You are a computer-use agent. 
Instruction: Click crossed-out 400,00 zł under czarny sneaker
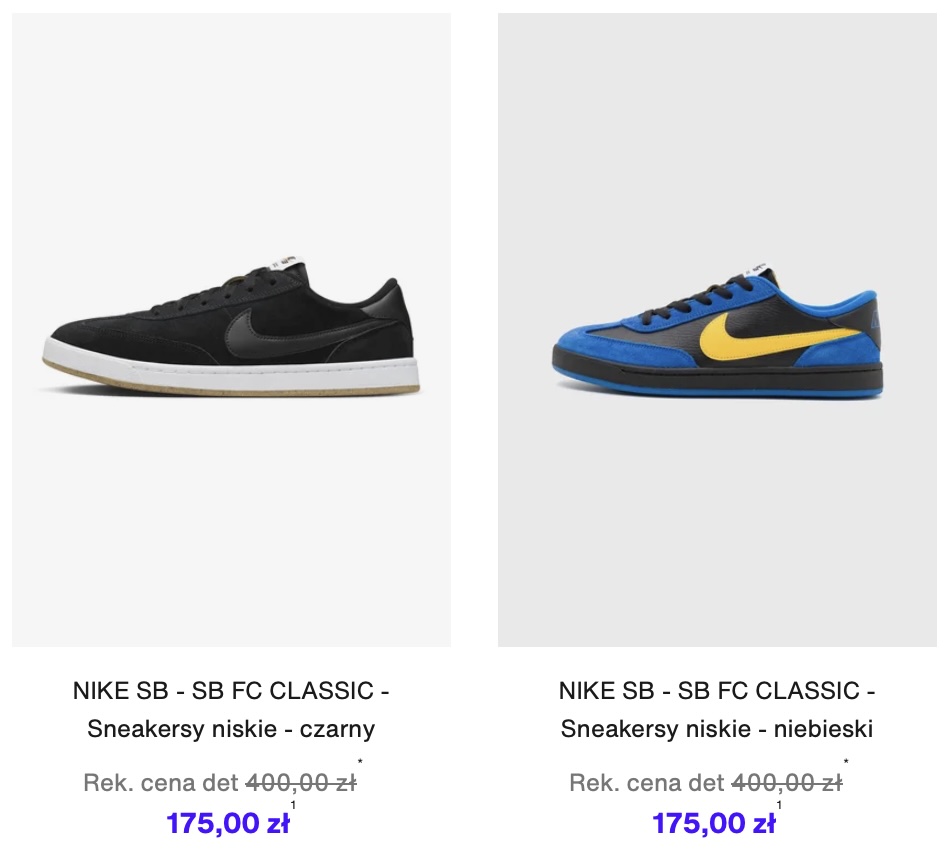click(301, 783)
